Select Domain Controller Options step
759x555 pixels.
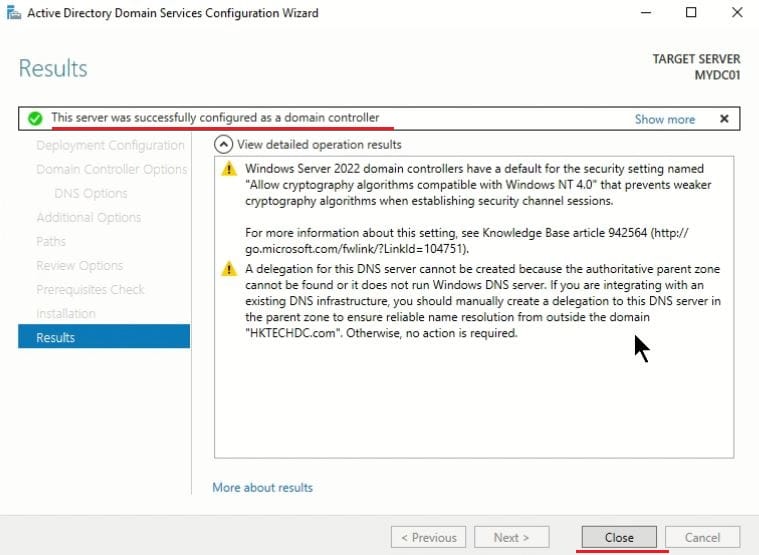point(112,169)
